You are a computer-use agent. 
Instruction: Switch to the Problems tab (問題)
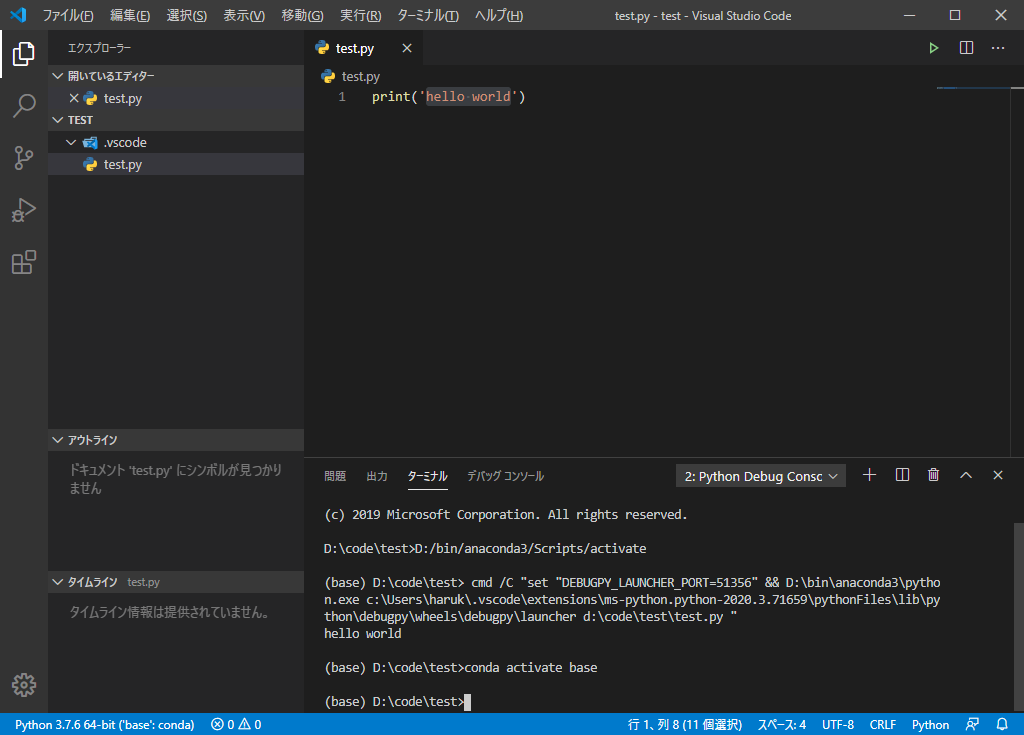[335, 476]
